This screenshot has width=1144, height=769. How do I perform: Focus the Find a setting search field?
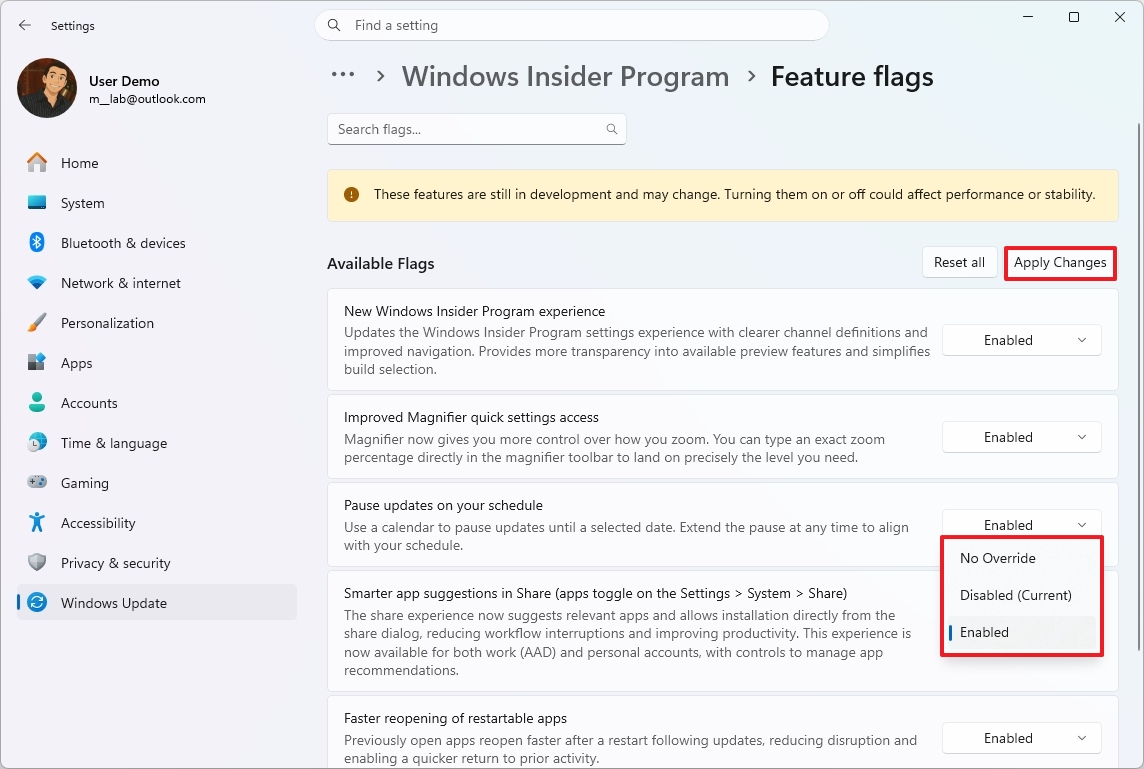[x=572, y=26]
